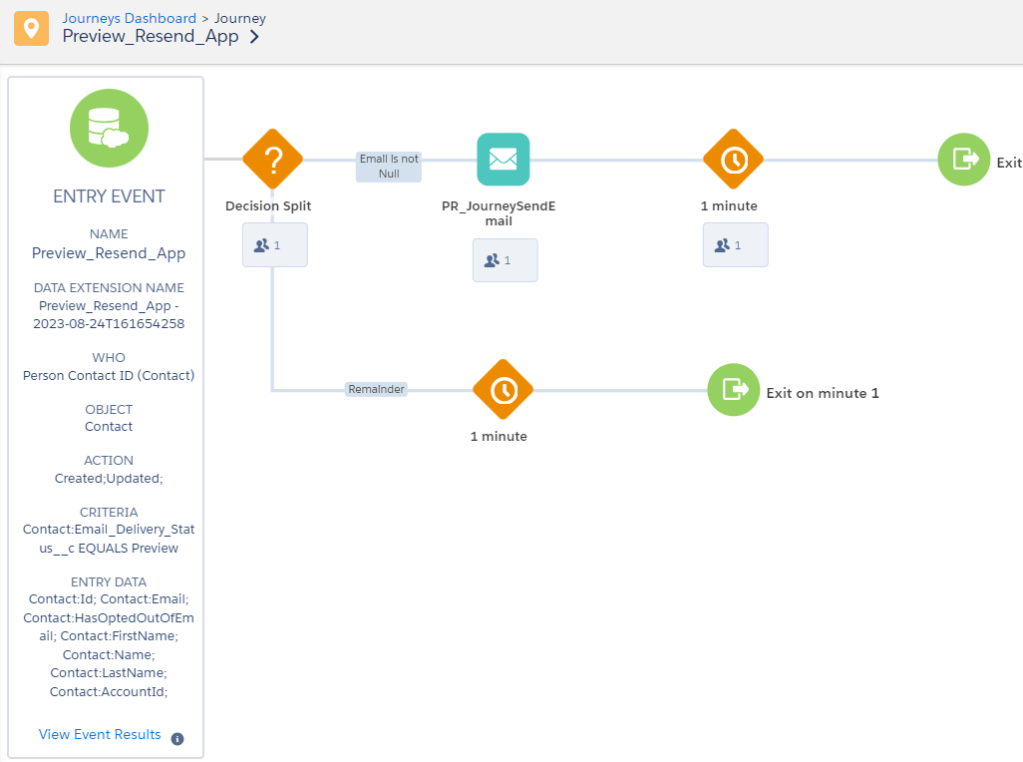
Task: Click the contact count under Decision Split
Action: point(274,245)
